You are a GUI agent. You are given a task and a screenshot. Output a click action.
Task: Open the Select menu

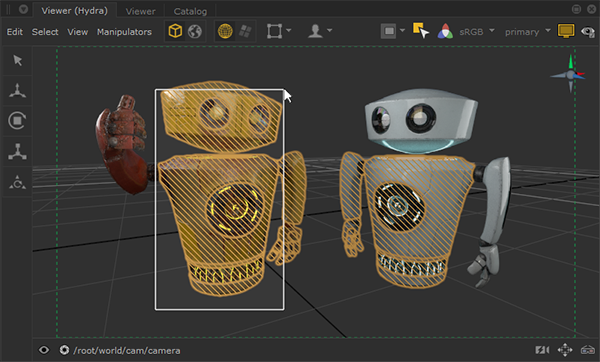coord(45,32)
